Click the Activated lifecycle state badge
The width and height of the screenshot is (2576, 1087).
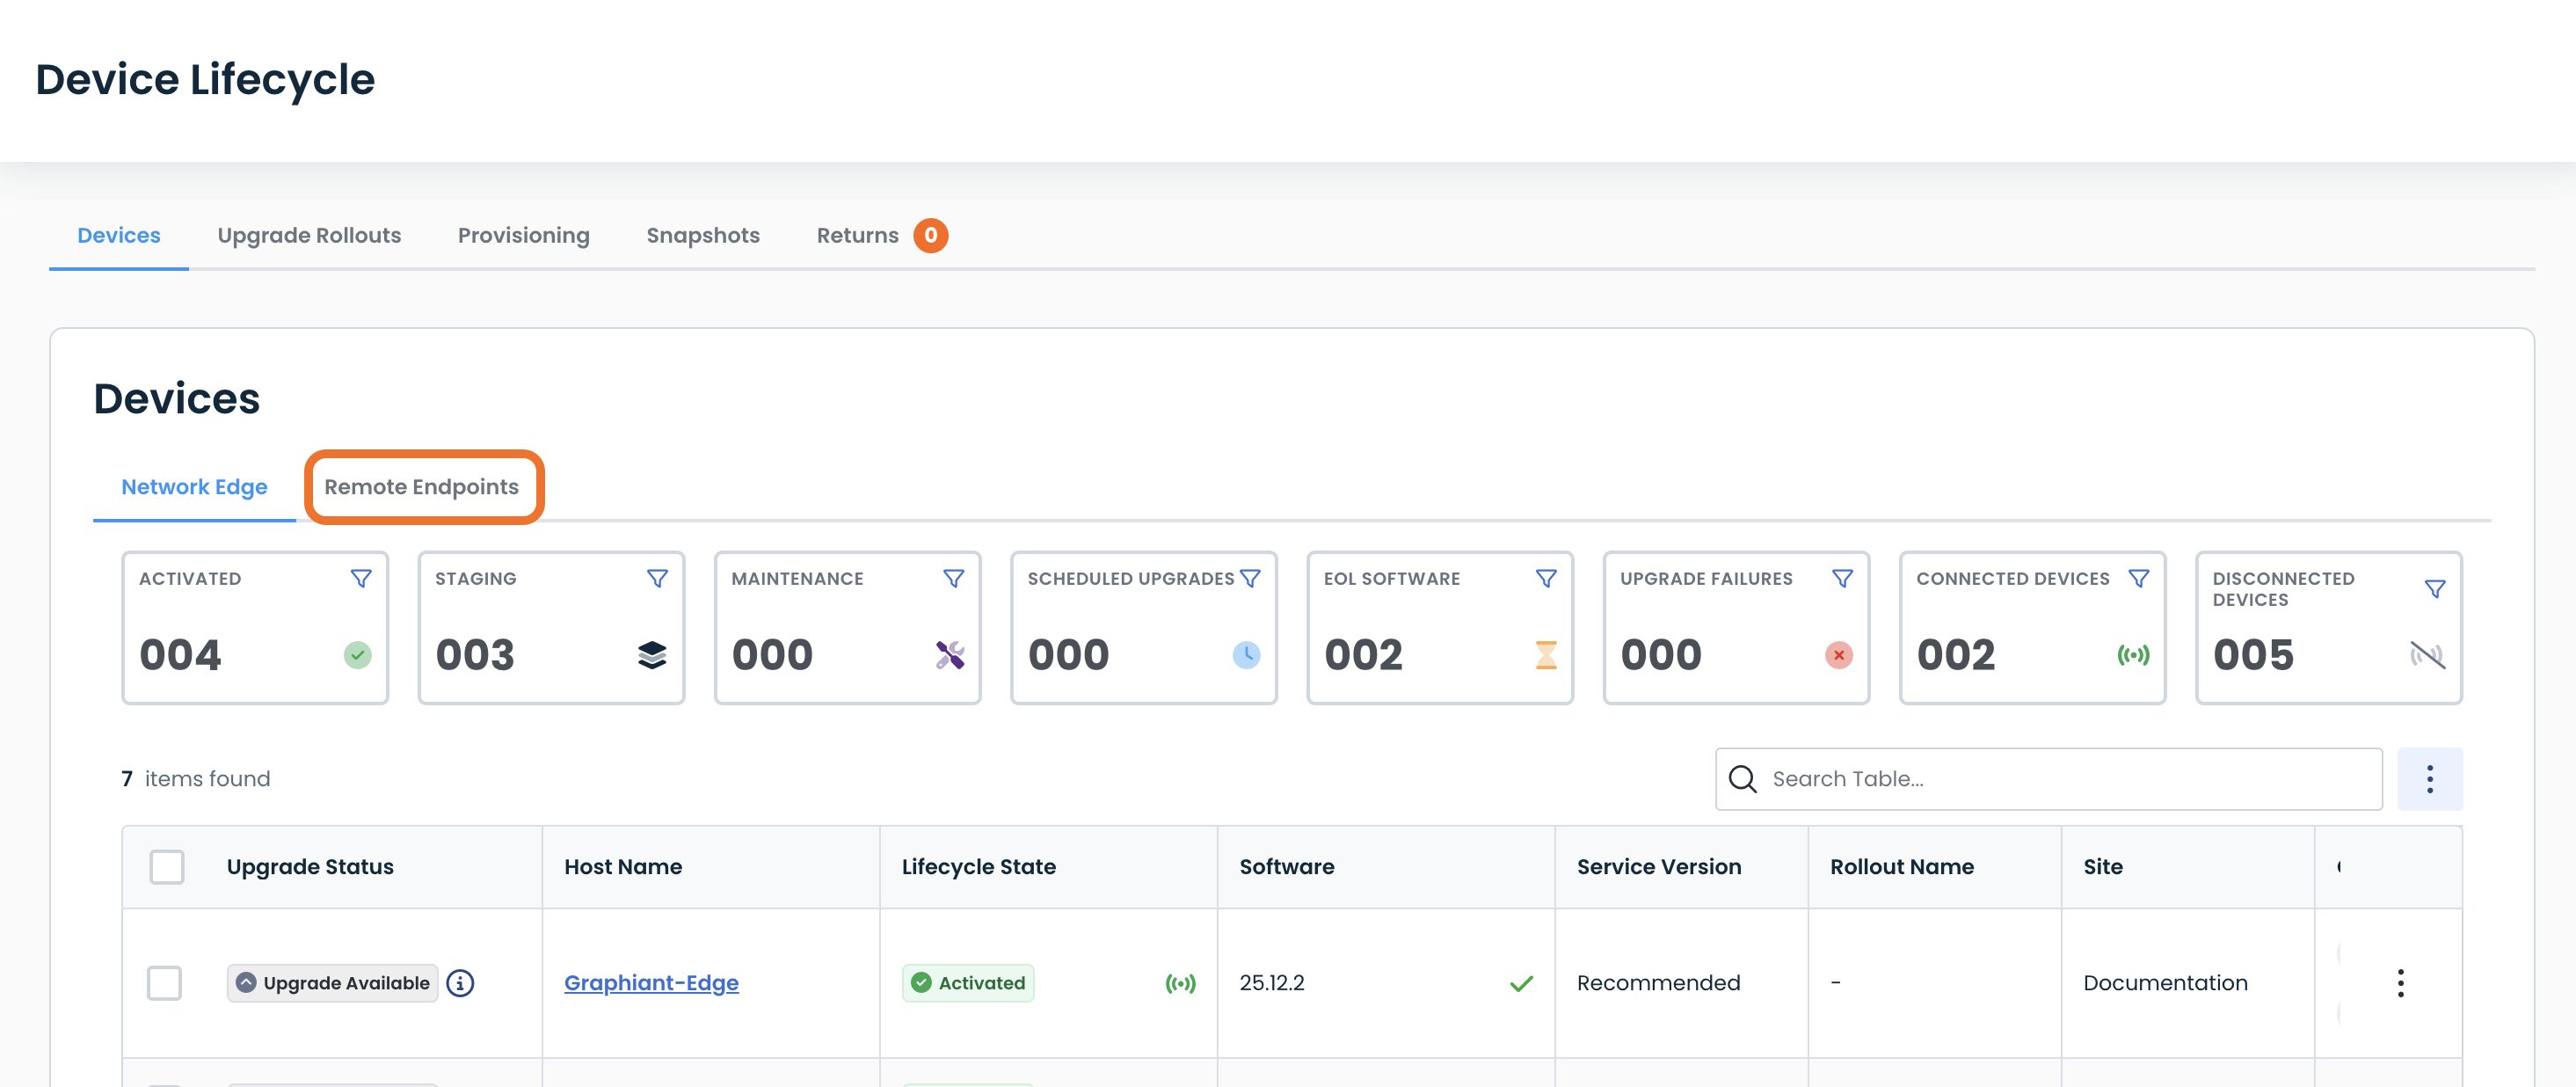click(x=968, y=983)
